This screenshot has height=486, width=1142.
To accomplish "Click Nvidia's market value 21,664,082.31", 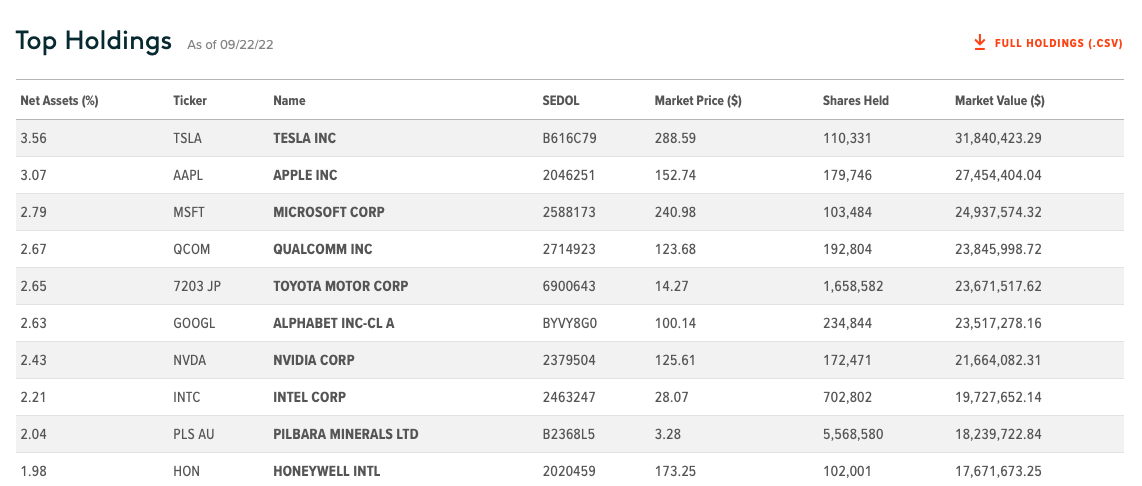I will pyautogui.click(x=999, y=360).
